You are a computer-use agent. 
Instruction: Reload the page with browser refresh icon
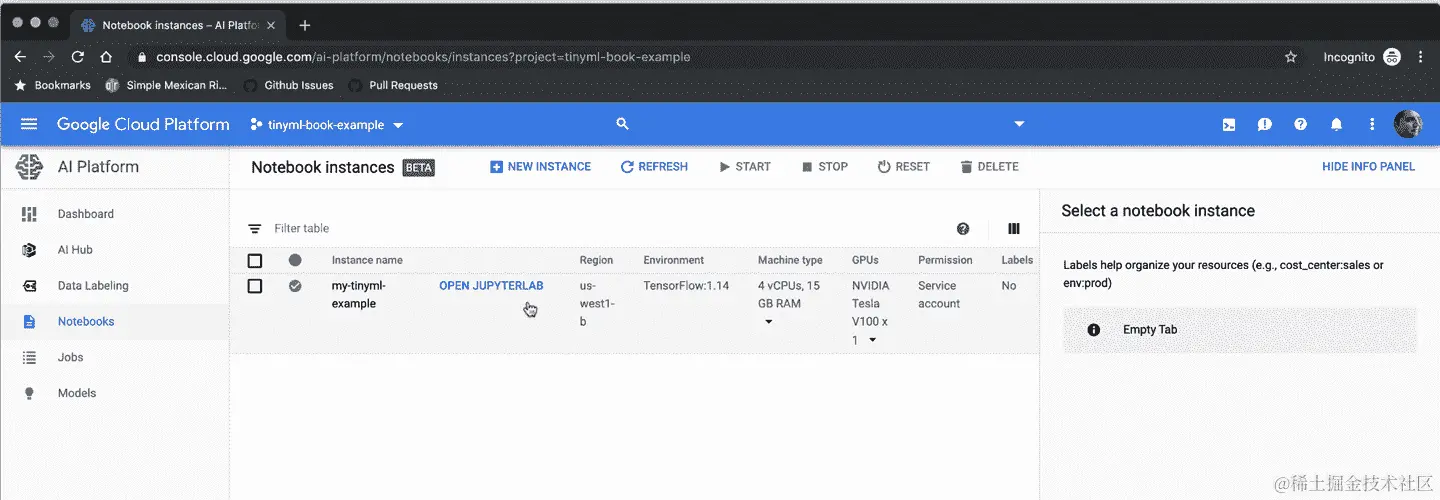78,57
